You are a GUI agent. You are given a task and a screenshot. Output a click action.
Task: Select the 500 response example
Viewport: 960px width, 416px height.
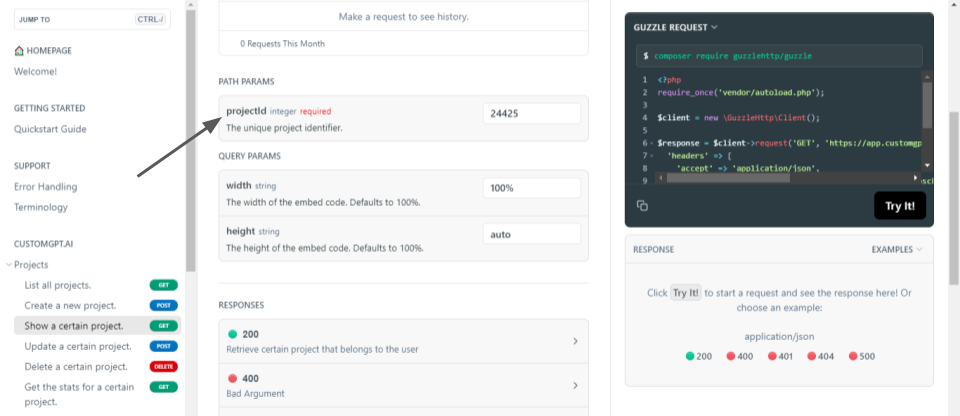861,356
